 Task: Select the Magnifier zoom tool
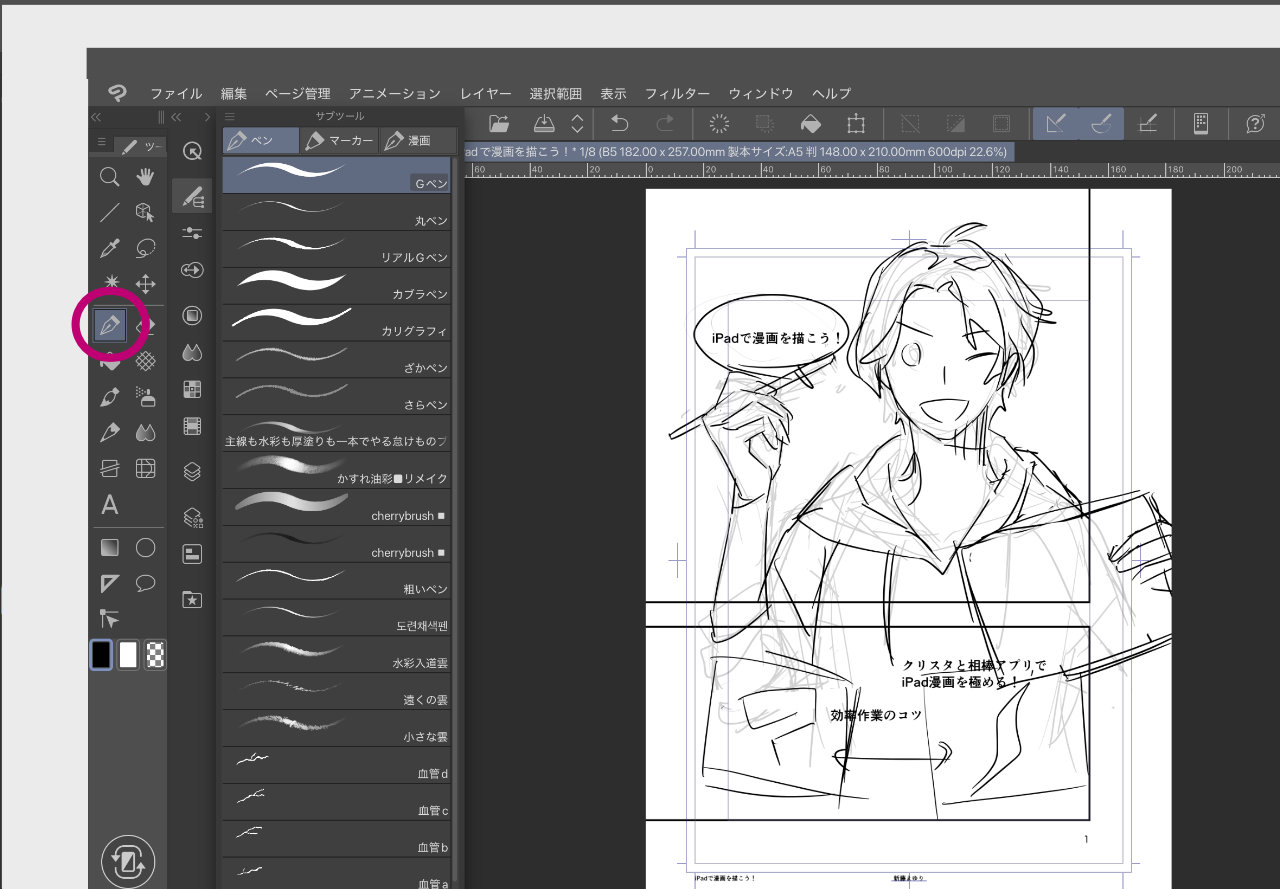point(110,177)
